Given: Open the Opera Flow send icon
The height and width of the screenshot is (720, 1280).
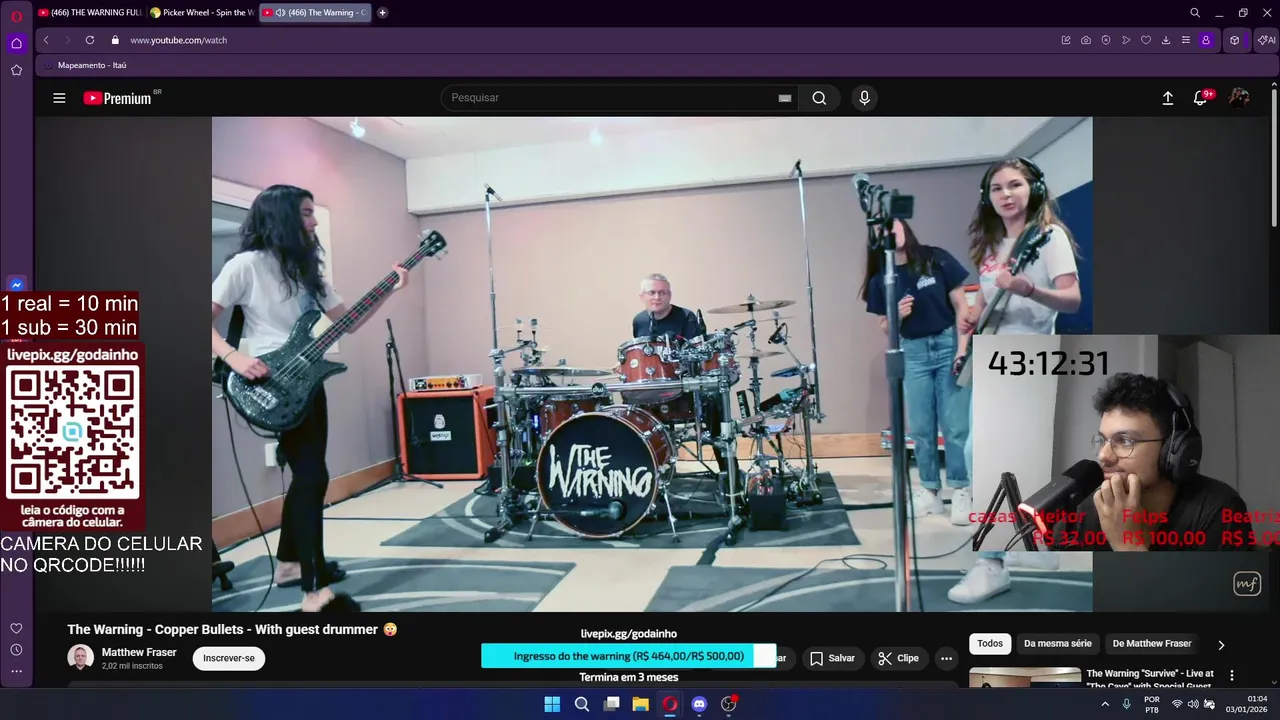Looking at the screenshot, I should (x=1126, y=40).
